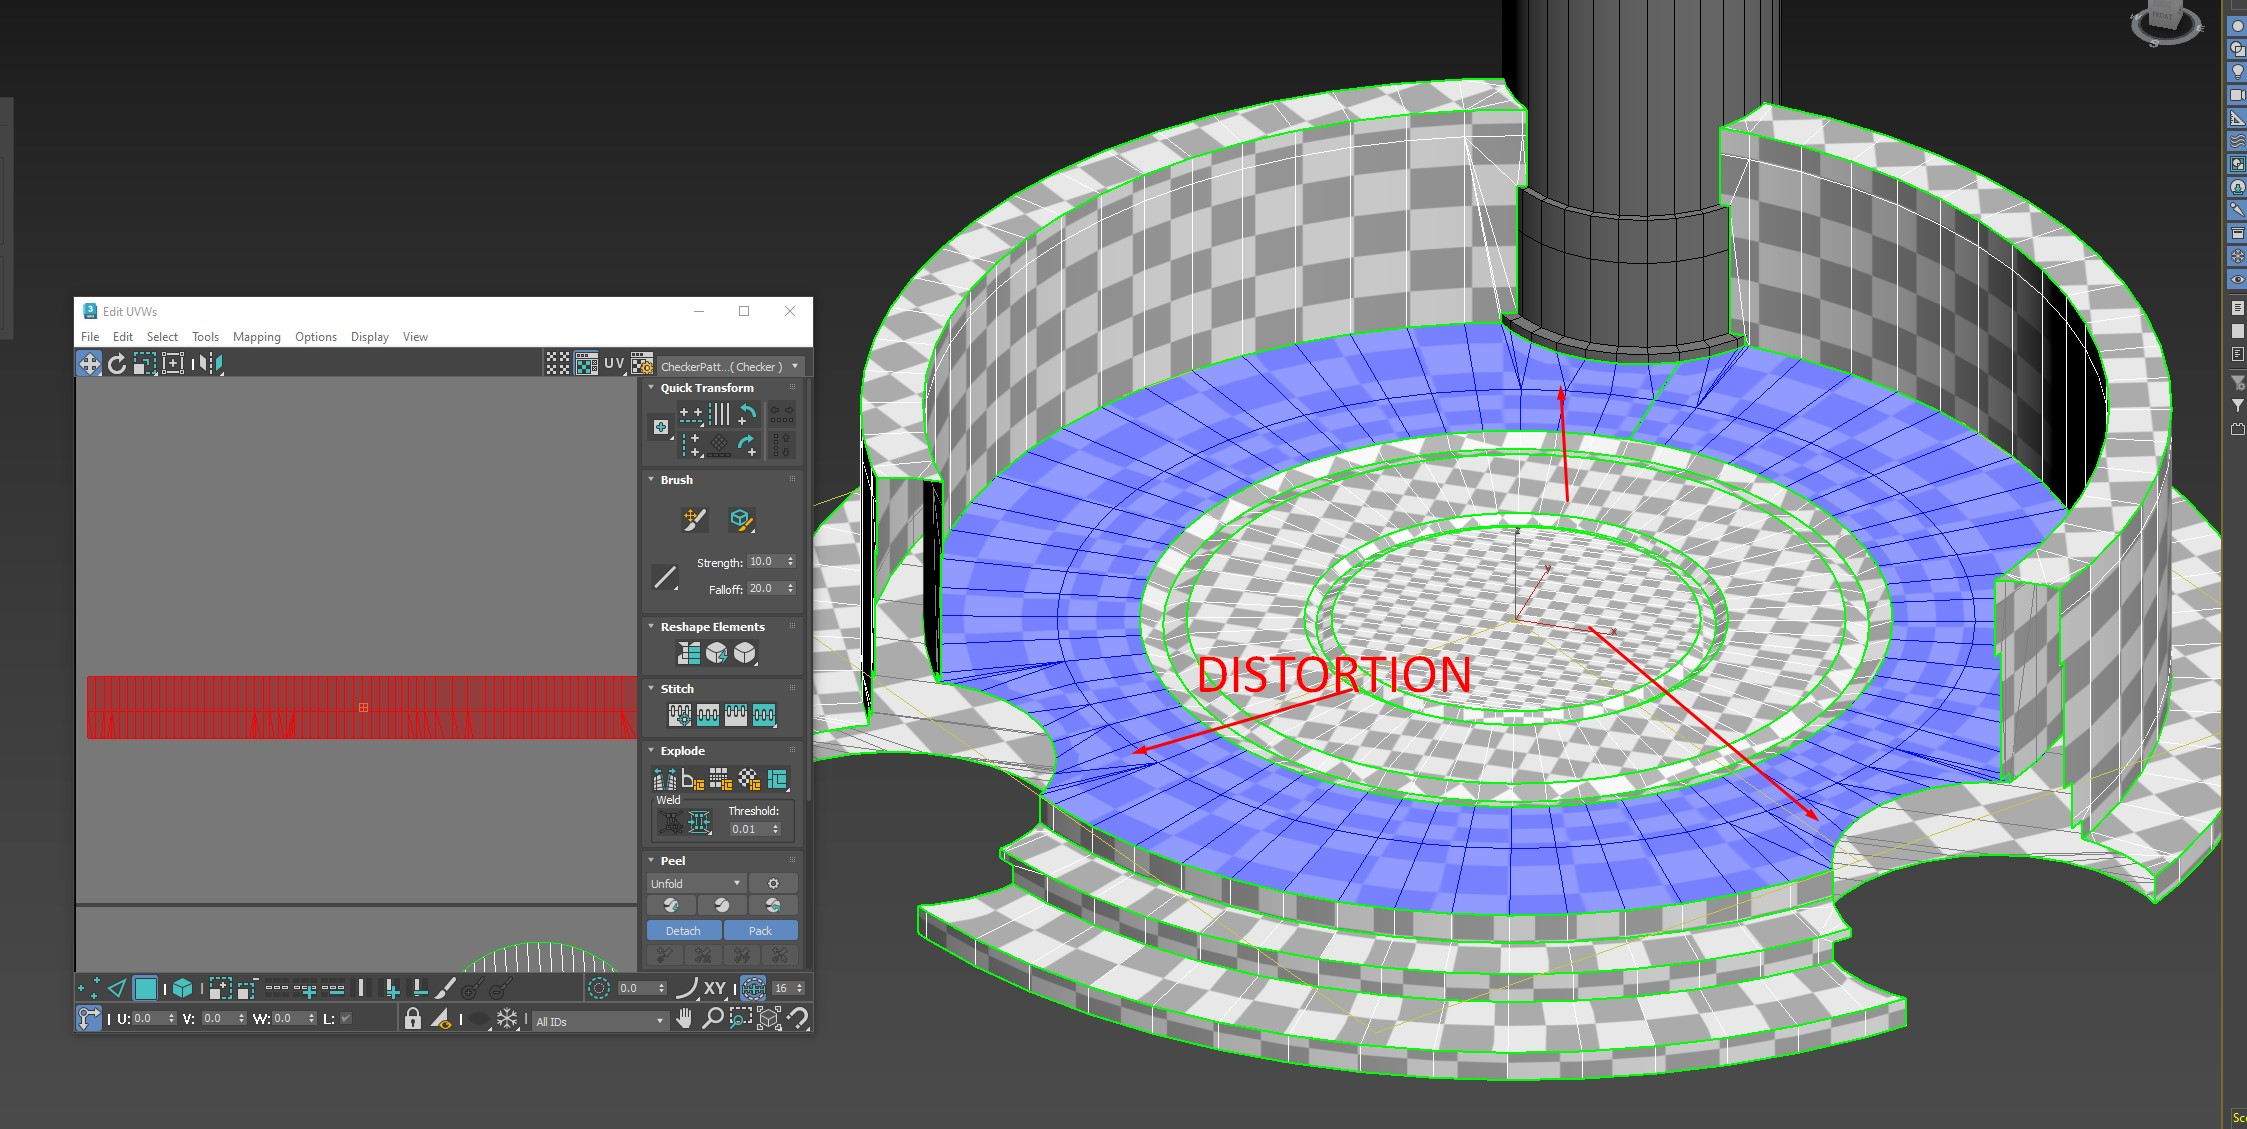Open the Mapping menu
The height and width of the screenshot is (1129, 2247).
(x=257, y=337)
